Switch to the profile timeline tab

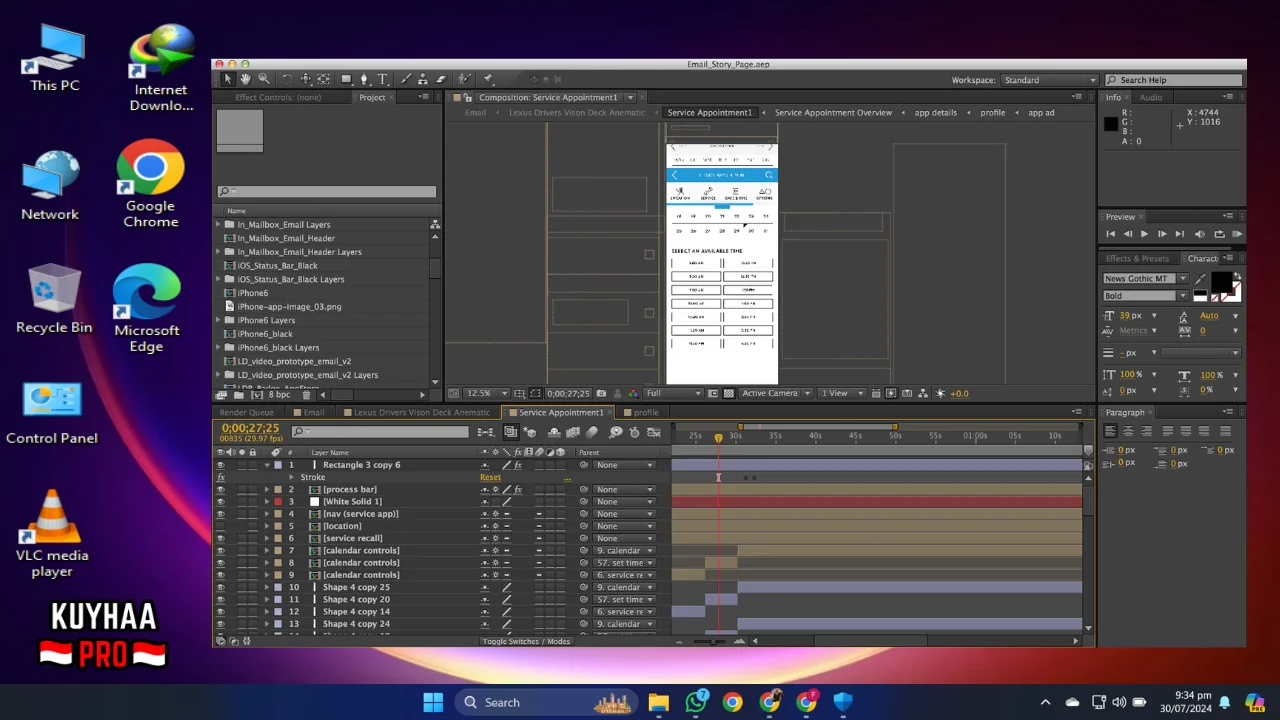pos(646,412)
